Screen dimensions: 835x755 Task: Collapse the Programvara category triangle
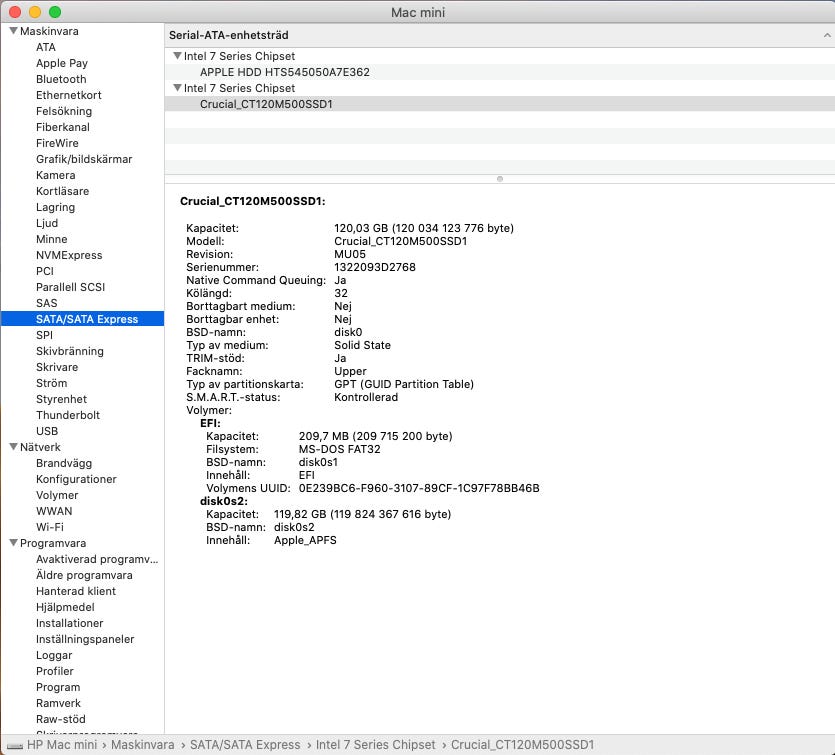tap(13, 543)
